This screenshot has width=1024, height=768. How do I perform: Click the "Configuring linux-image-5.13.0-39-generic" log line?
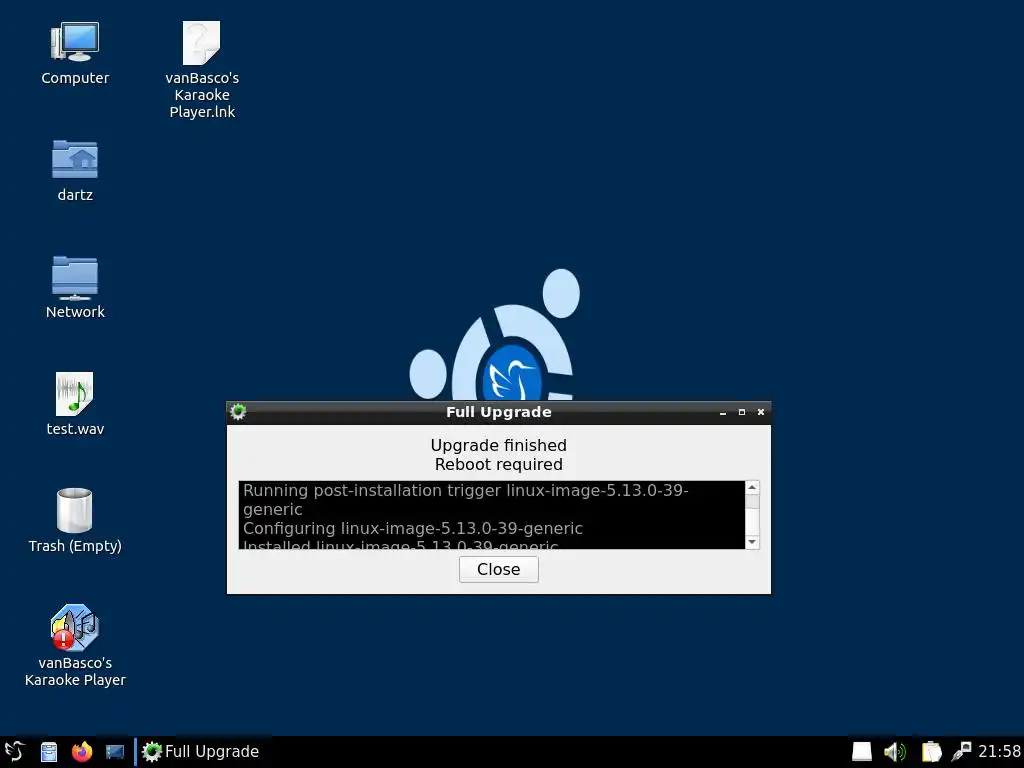[413, 528]
